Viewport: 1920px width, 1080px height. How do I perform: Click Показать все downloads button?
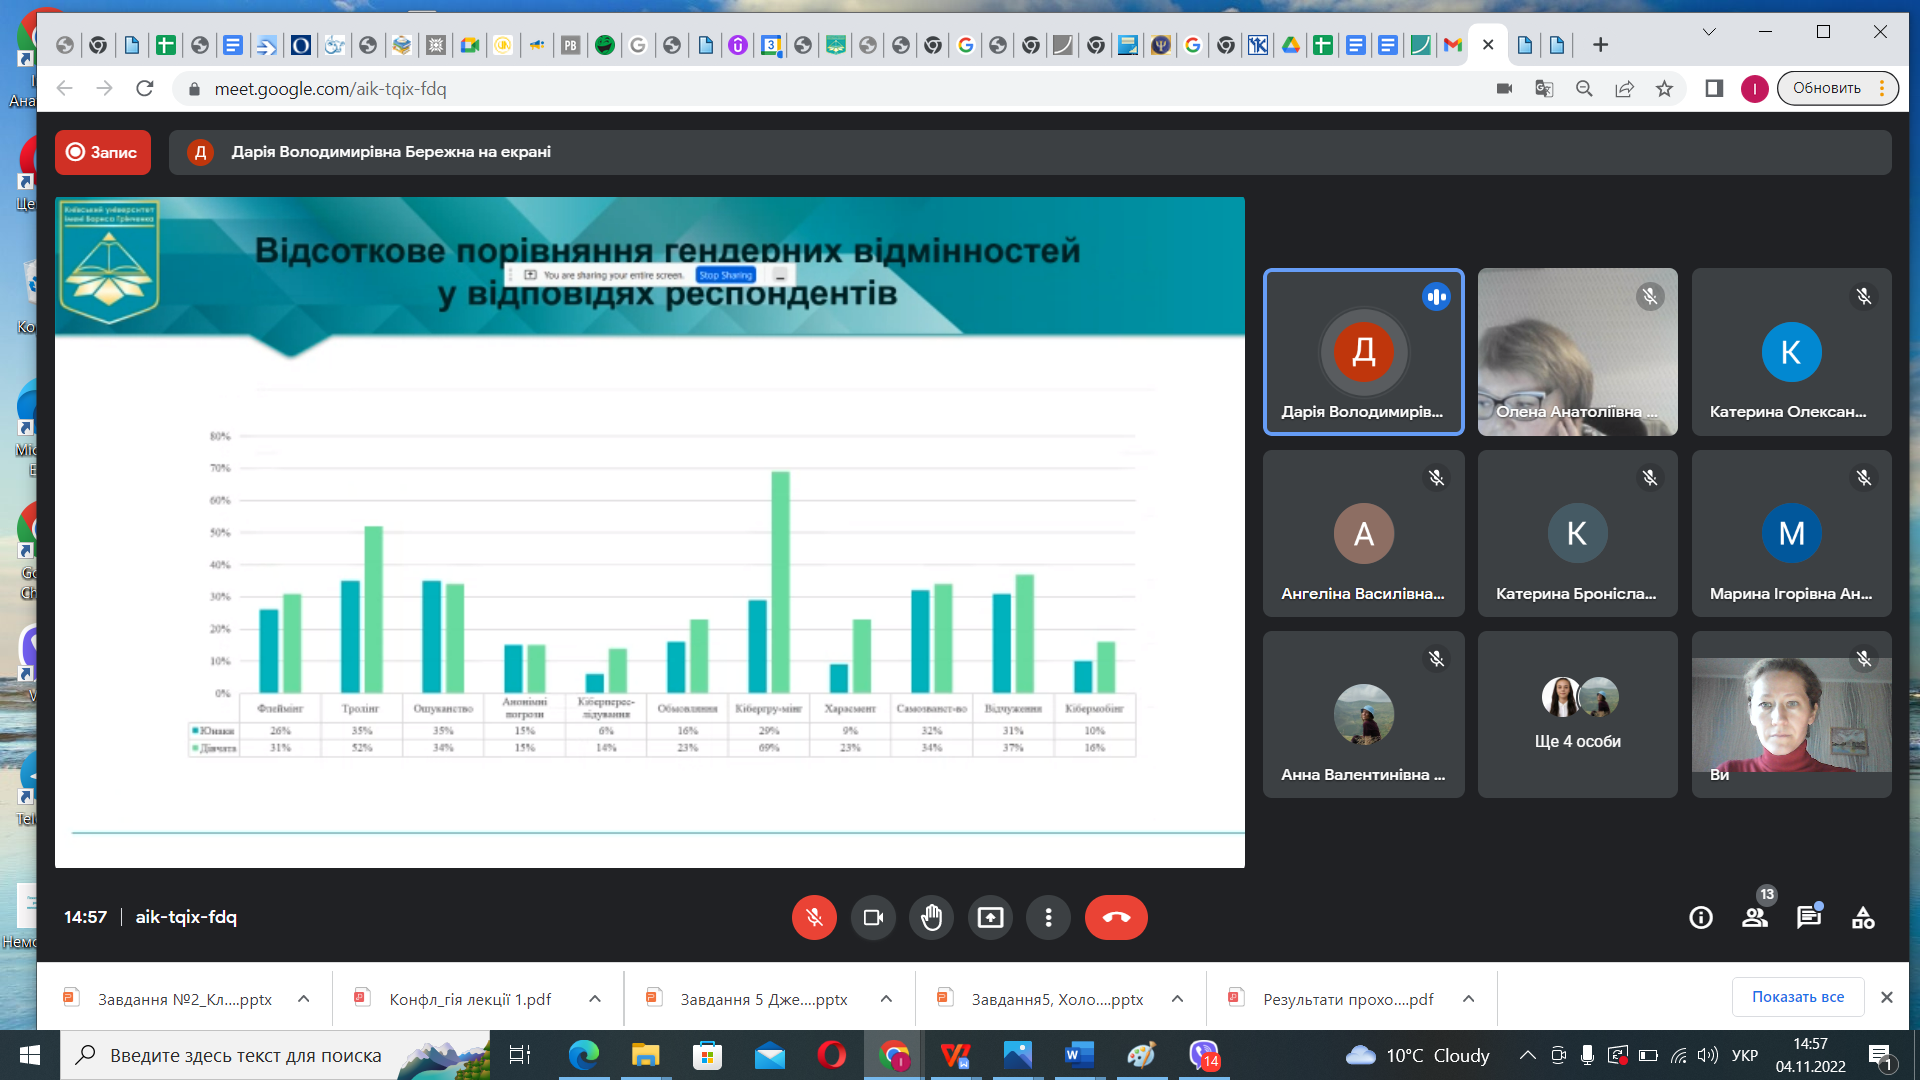tap(1797, 997)
